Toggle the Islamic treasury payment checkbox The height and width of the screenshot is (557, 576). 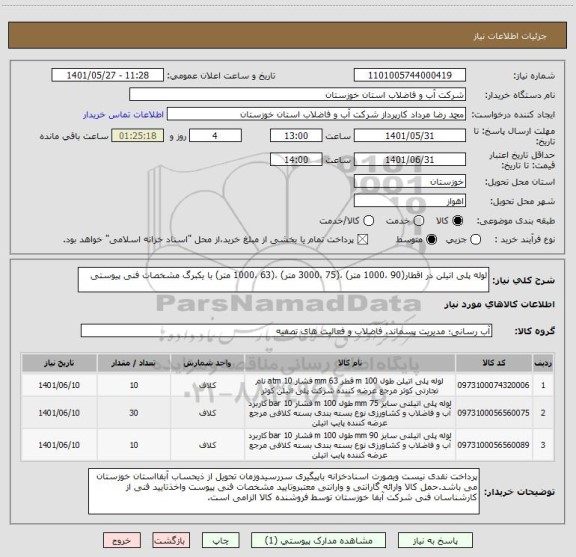tap(363, 240)
